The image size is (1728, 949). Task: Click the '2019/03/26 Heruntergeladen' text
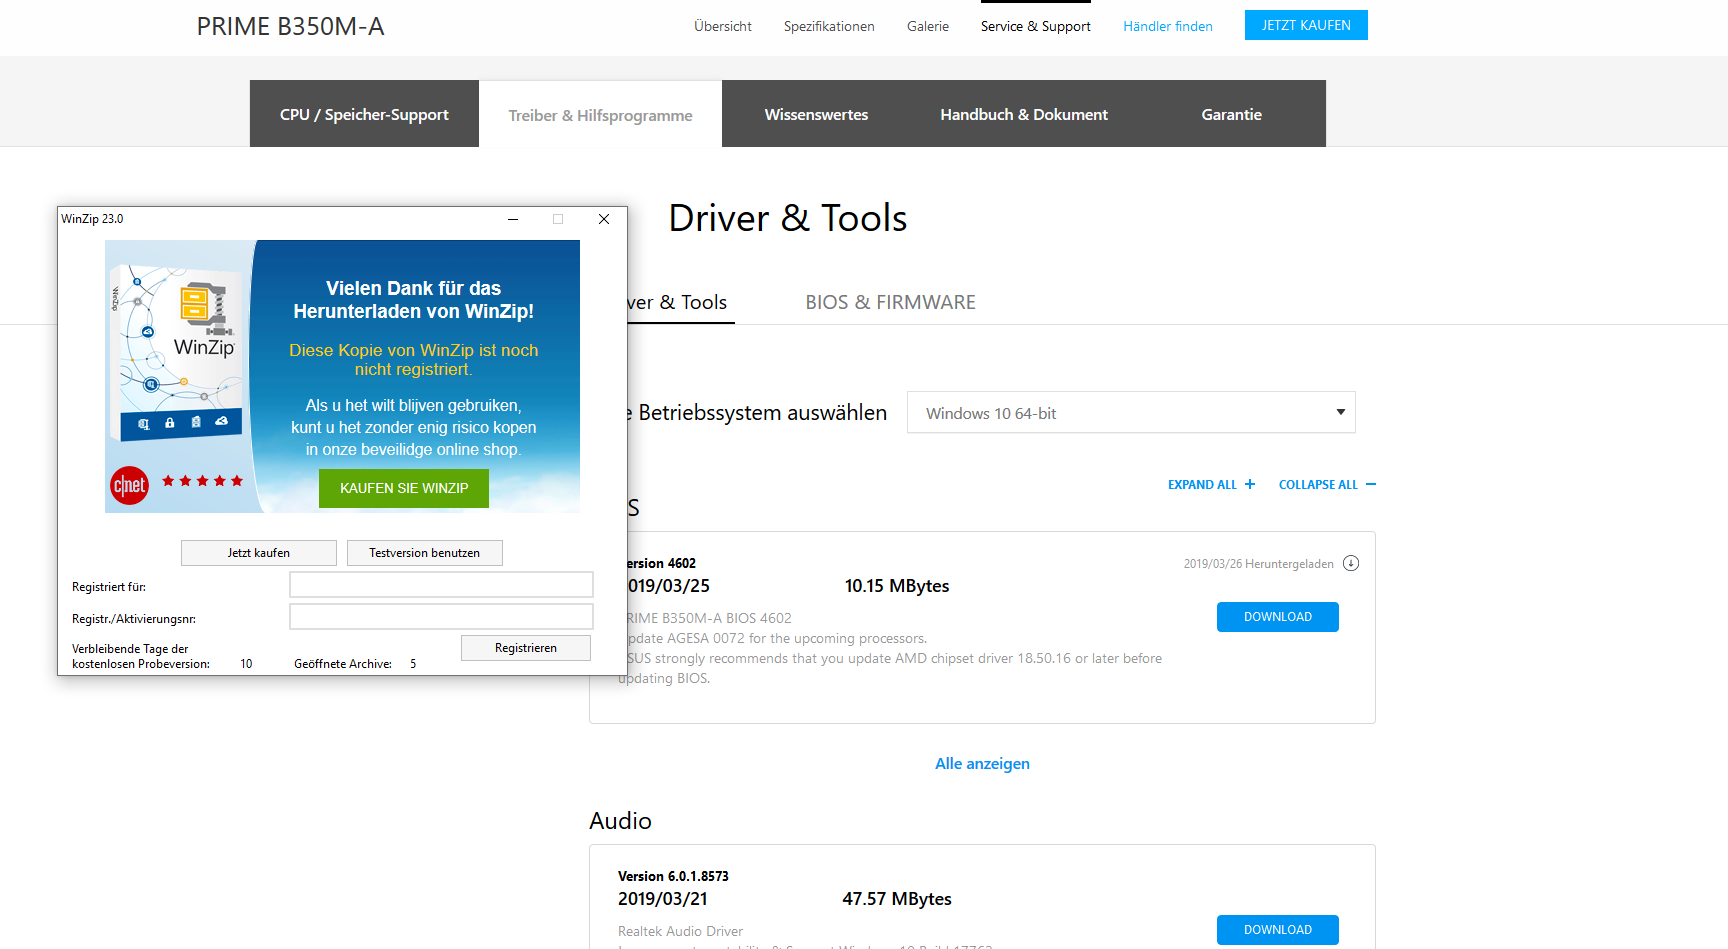pos(1259,564)
